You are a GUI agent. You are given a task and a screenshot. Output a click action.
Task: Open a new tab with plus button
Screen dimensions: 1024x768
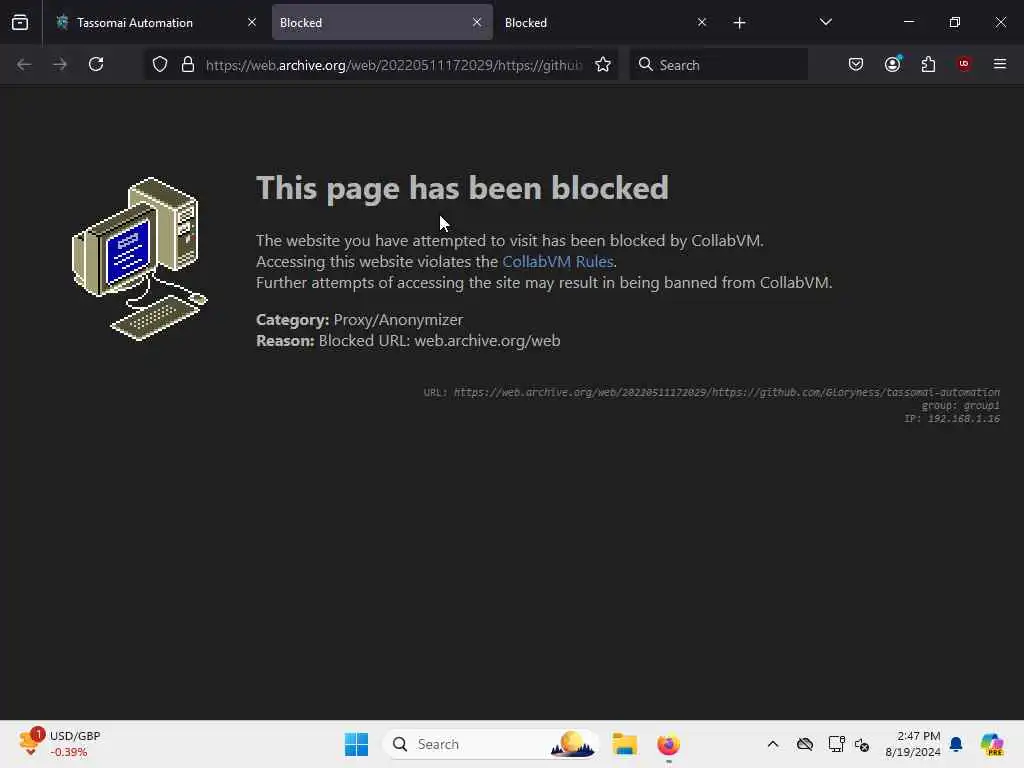point(739,23)
